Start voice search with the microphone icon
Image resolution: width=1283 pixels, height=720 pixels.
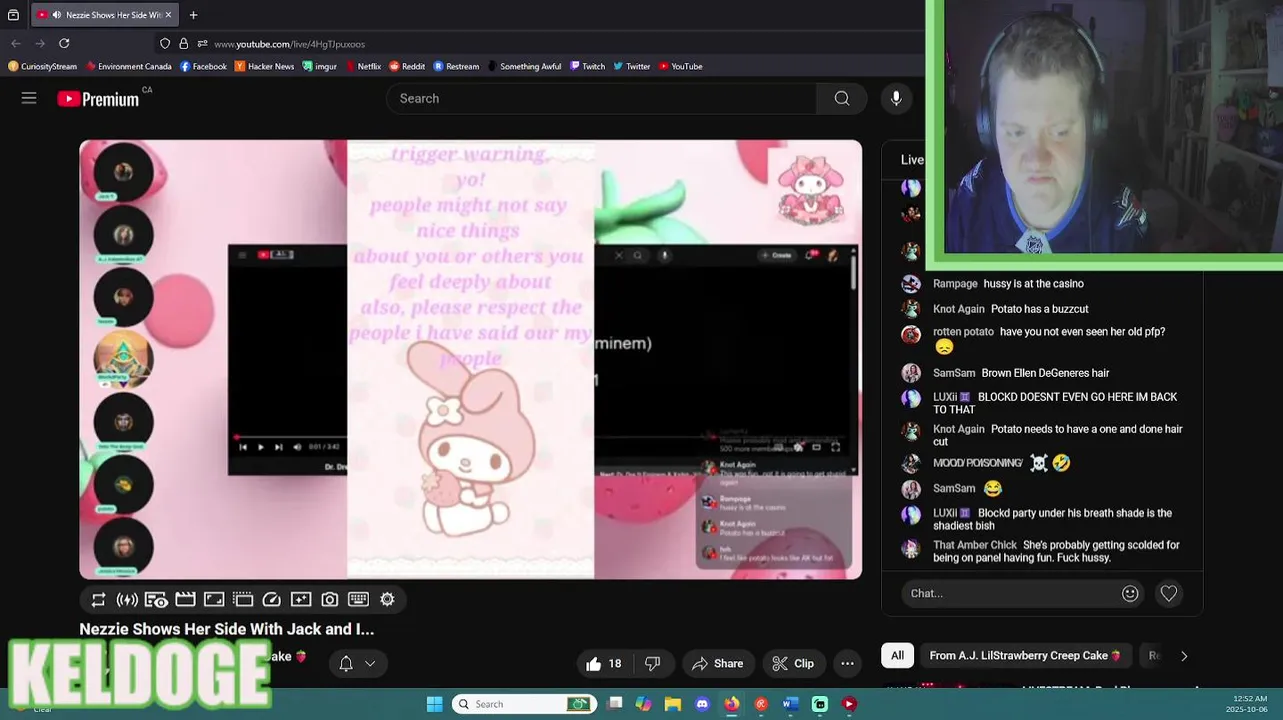896,98
